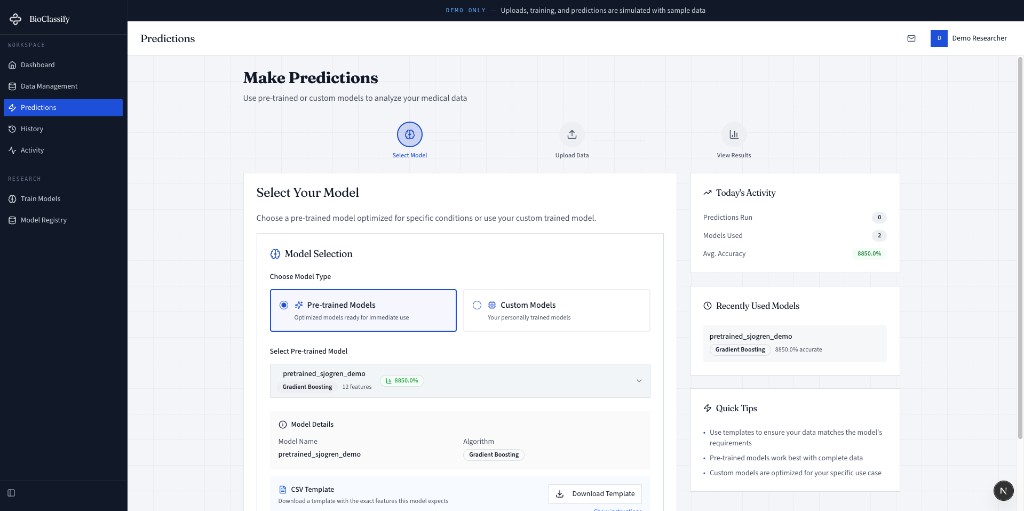This screenshot has width=1024, height=511.
Task: Click the Dashboard home icon
Action: pos(12,65)
